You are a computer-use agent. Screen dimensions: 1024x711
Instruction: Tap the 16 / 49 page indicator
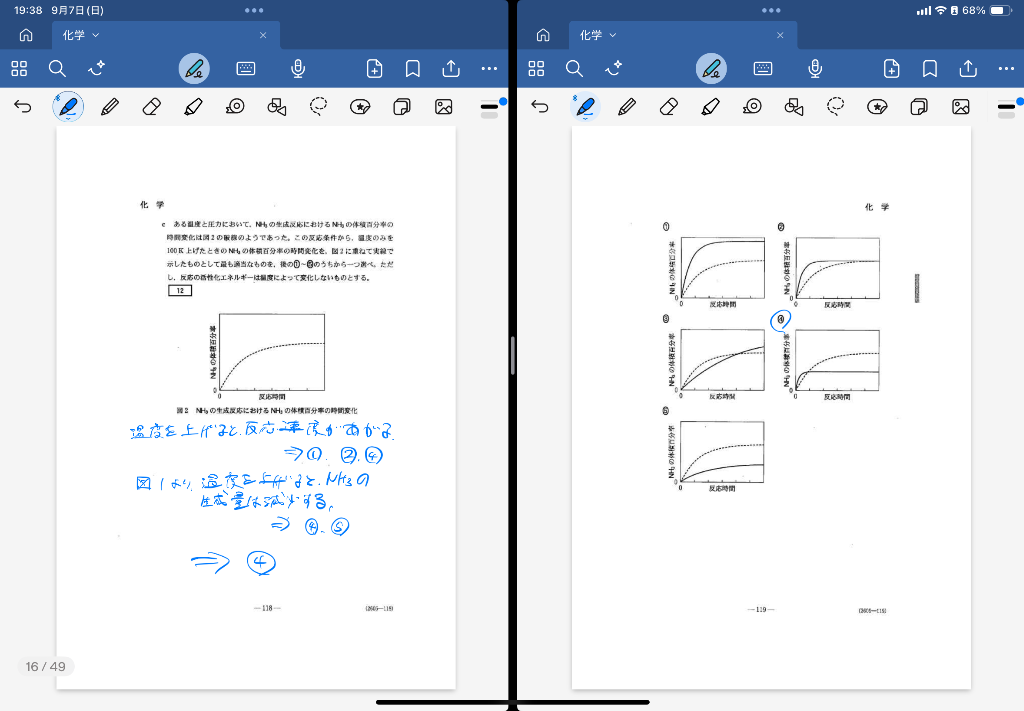(45, 666)
